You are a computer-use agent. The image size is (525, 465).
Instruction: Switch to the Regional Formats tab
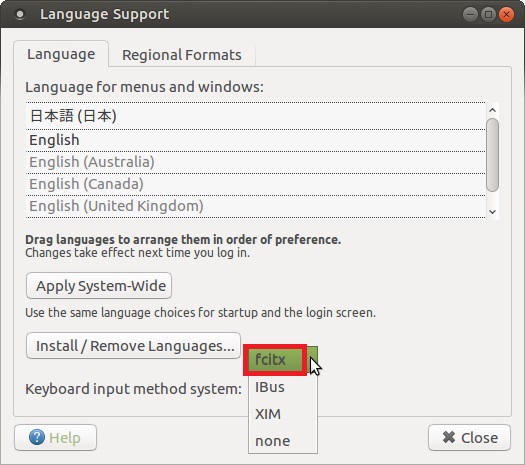click(182, 55)
